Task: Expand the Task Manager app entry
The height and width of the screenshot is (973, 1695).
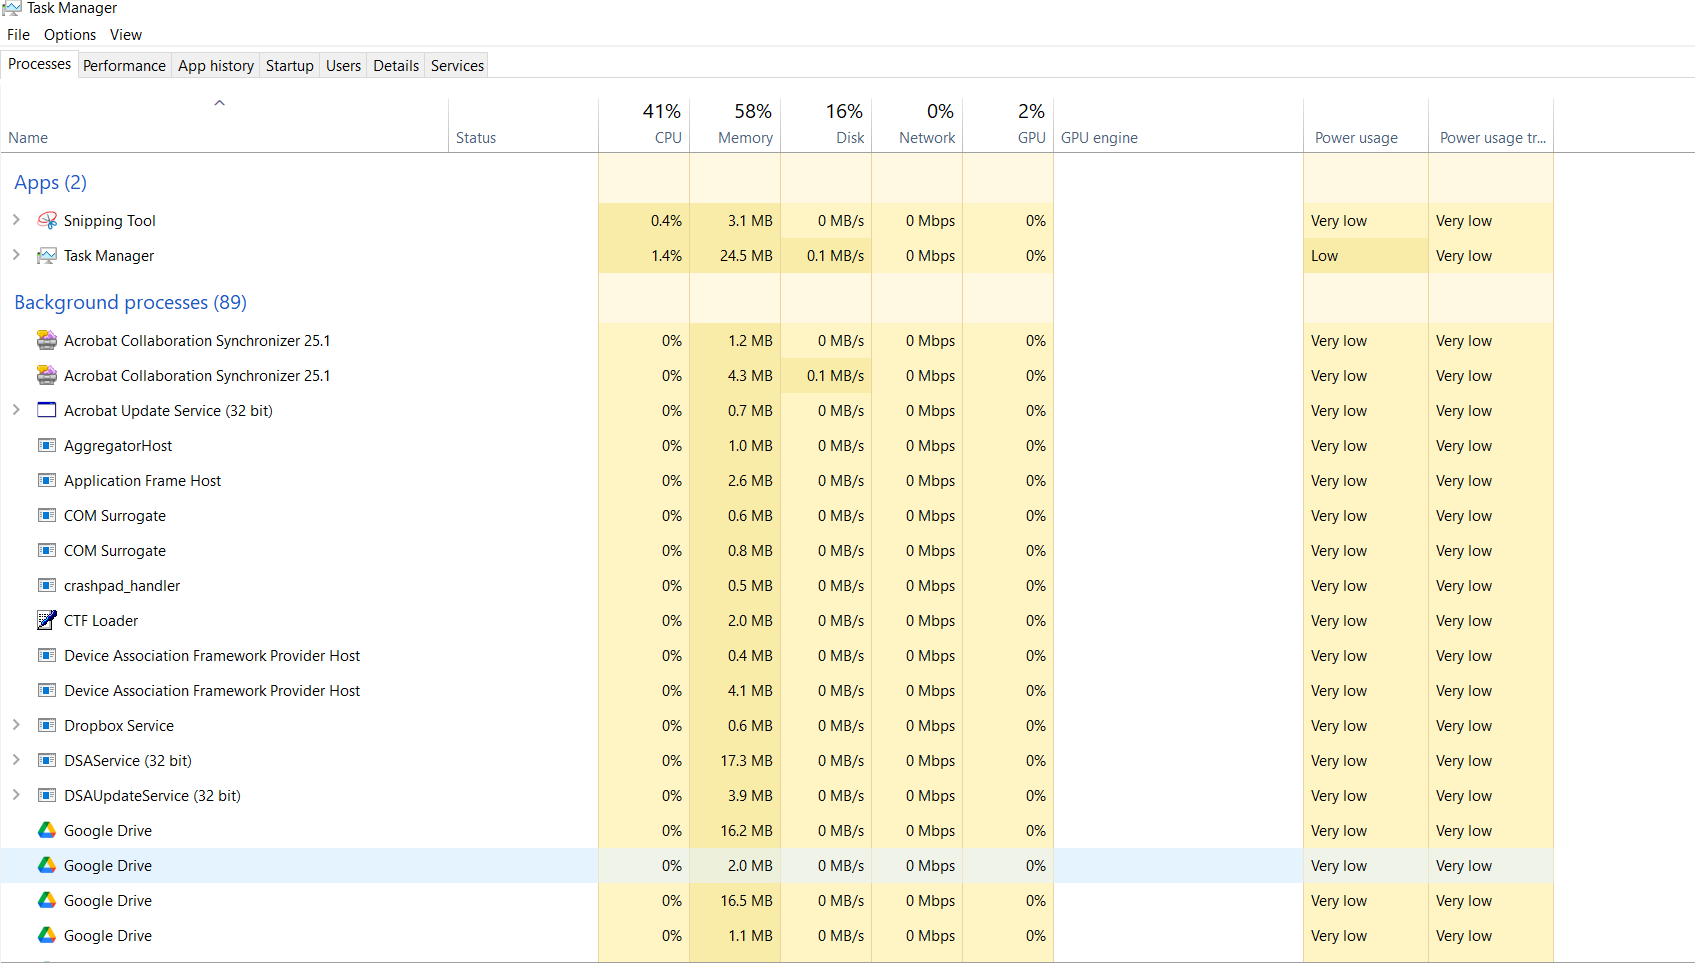Action: [16, 255]
